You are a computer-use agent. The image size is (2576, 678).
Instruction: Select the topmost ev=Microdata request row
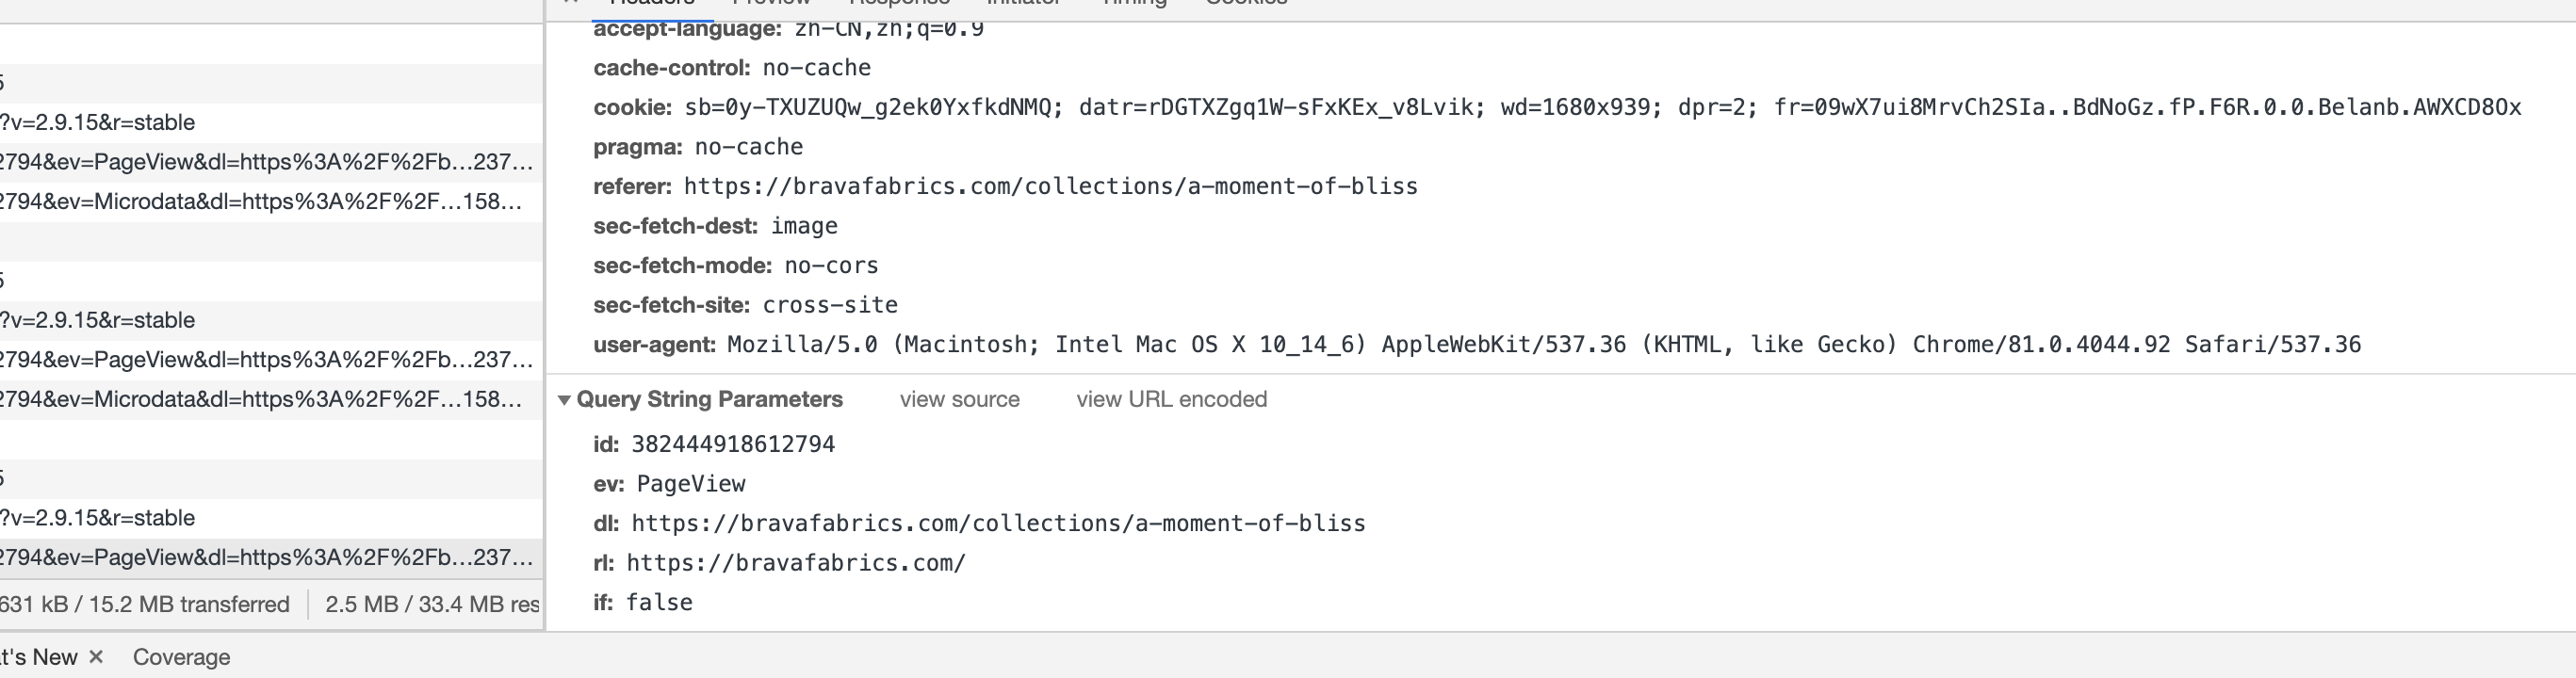(x=271, y=201)
